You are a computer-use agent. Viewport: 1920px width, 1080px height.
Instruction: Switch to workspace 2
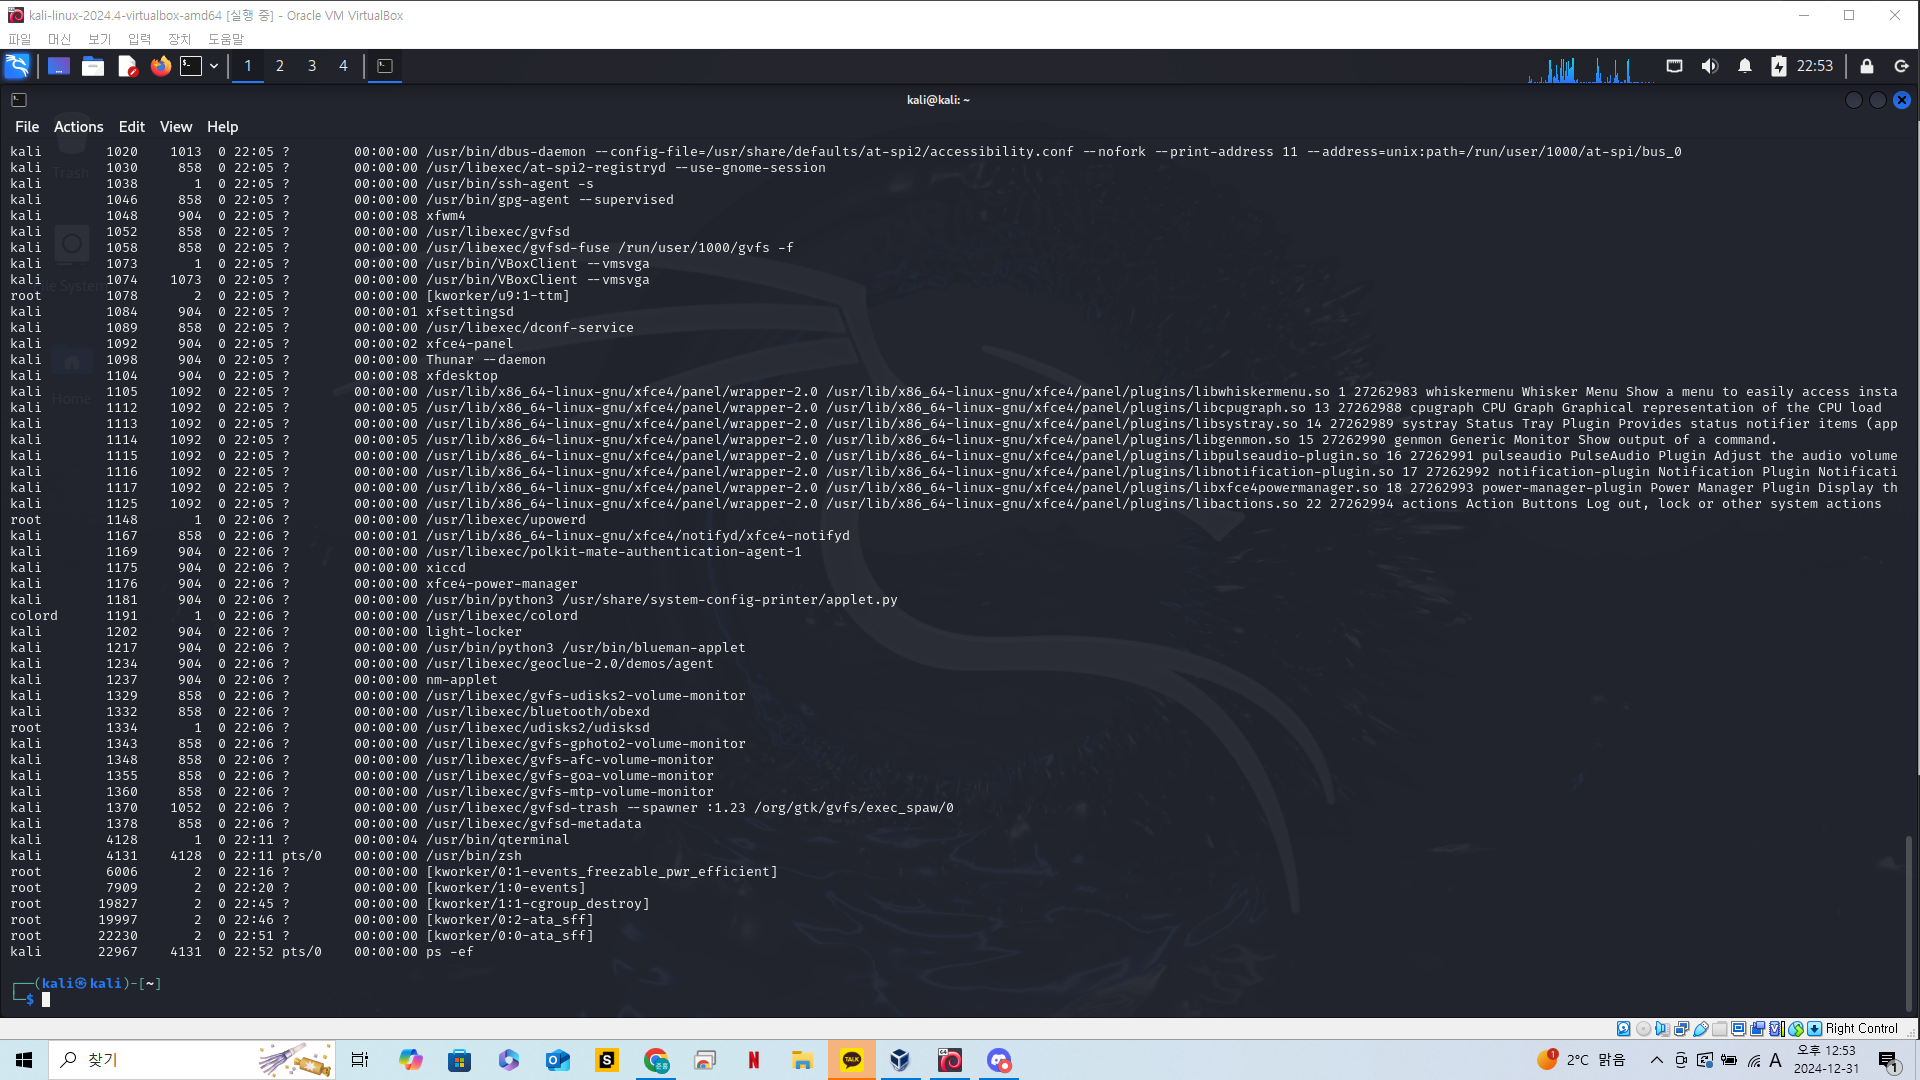(280, 66)
